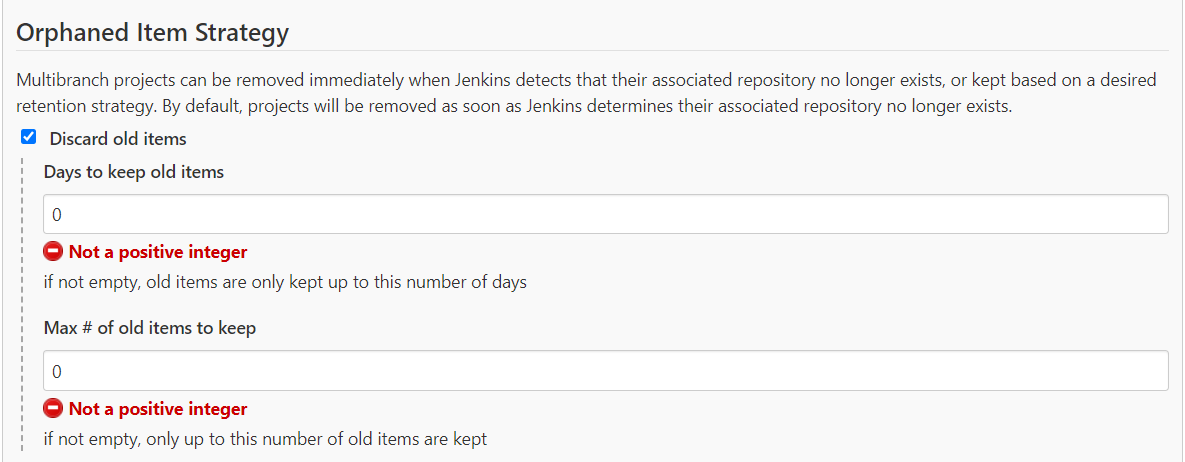This screenshot has height=462, width=1185.
Task: Click the phrase "retention strategy" in the description
Action: pyautogui.click(x=84, y=106)
